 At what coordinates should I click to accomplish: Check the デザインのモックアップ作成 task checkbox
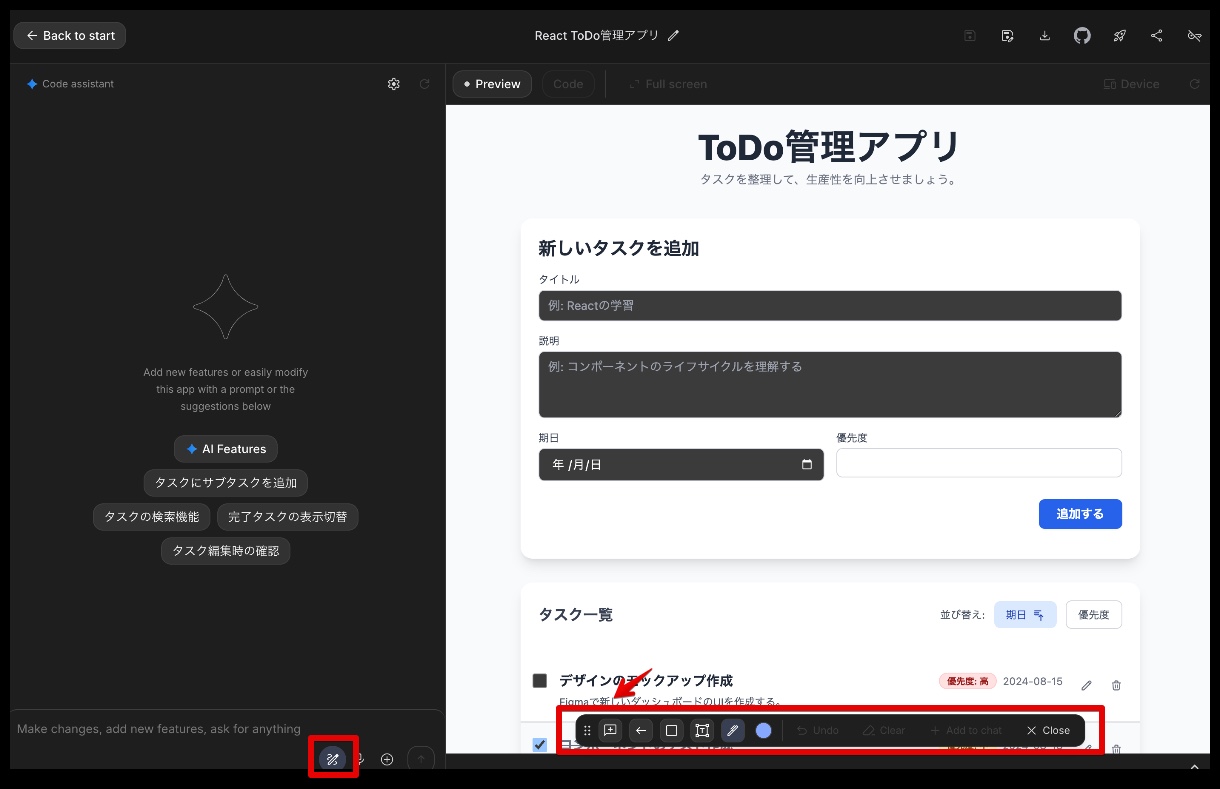540,681
